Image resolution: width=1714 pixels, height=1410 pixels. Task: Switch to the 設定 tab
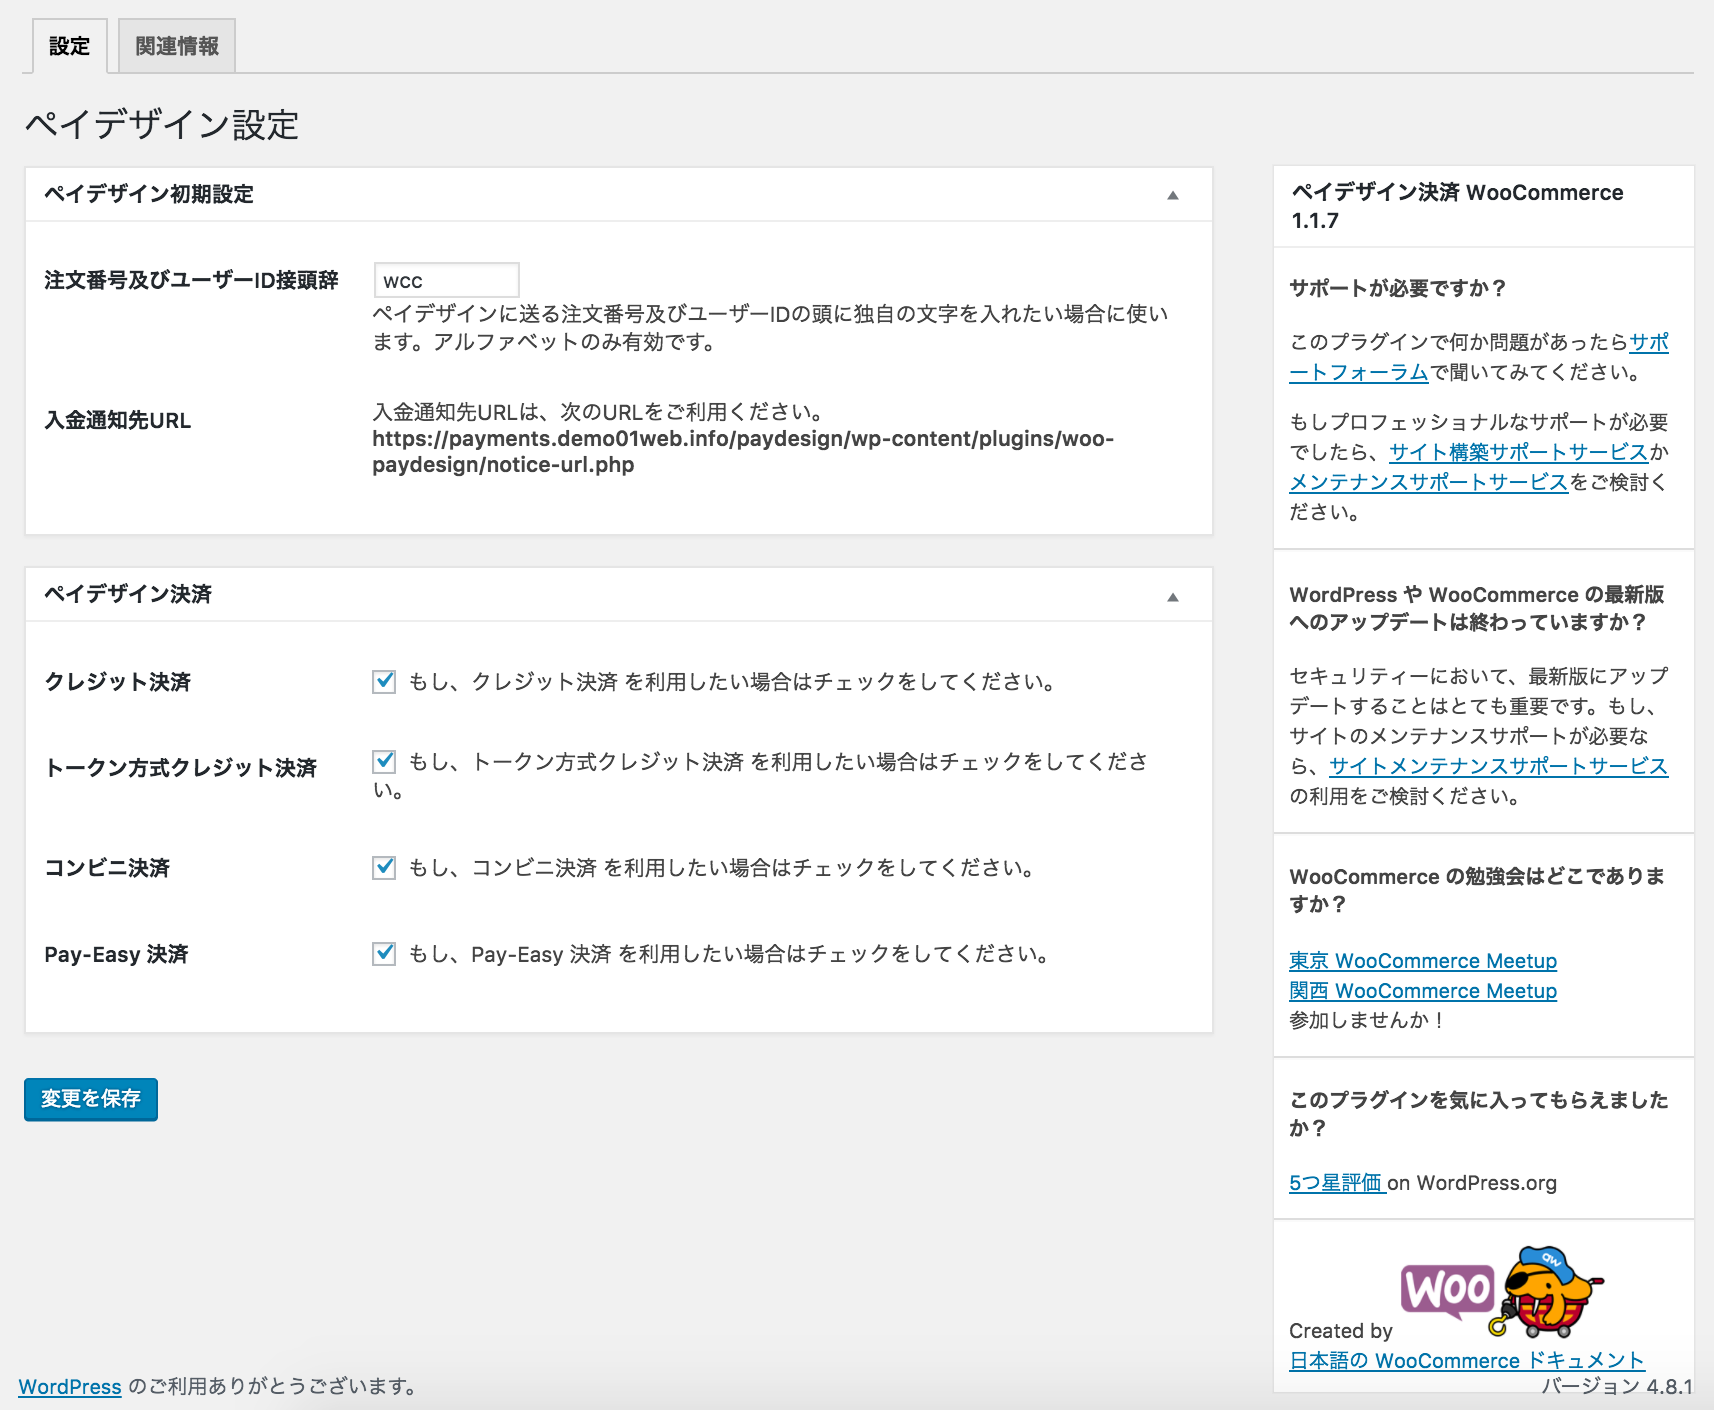tap(69, 46)
